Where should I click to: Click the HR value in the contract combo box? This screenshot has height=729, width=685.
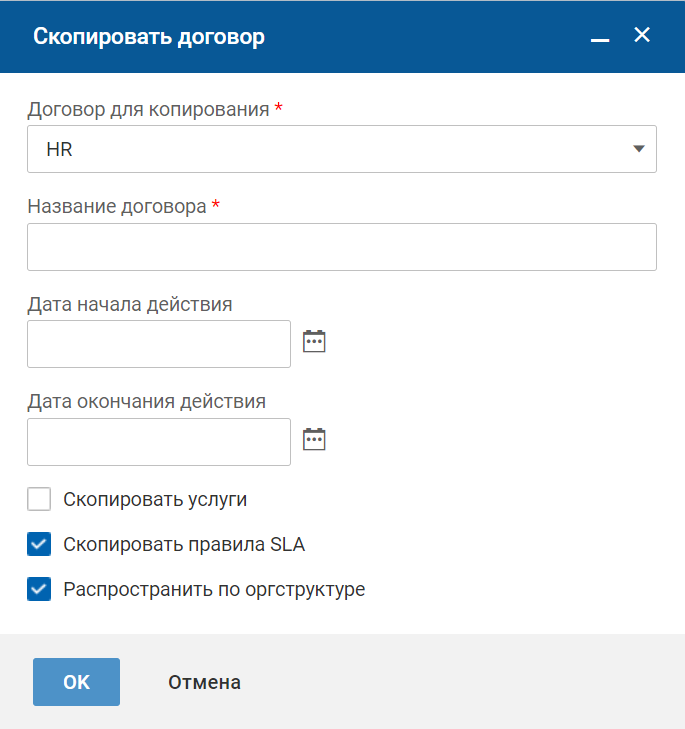[60, 150]
